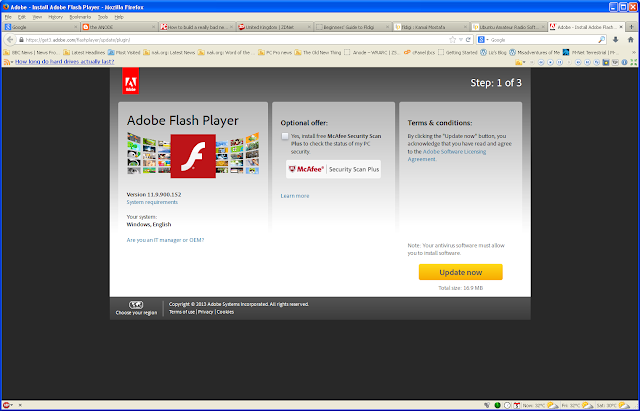This screenshot has width=640, height=411.
Task: Open a new tab with plus button
Action: (631, 27)
